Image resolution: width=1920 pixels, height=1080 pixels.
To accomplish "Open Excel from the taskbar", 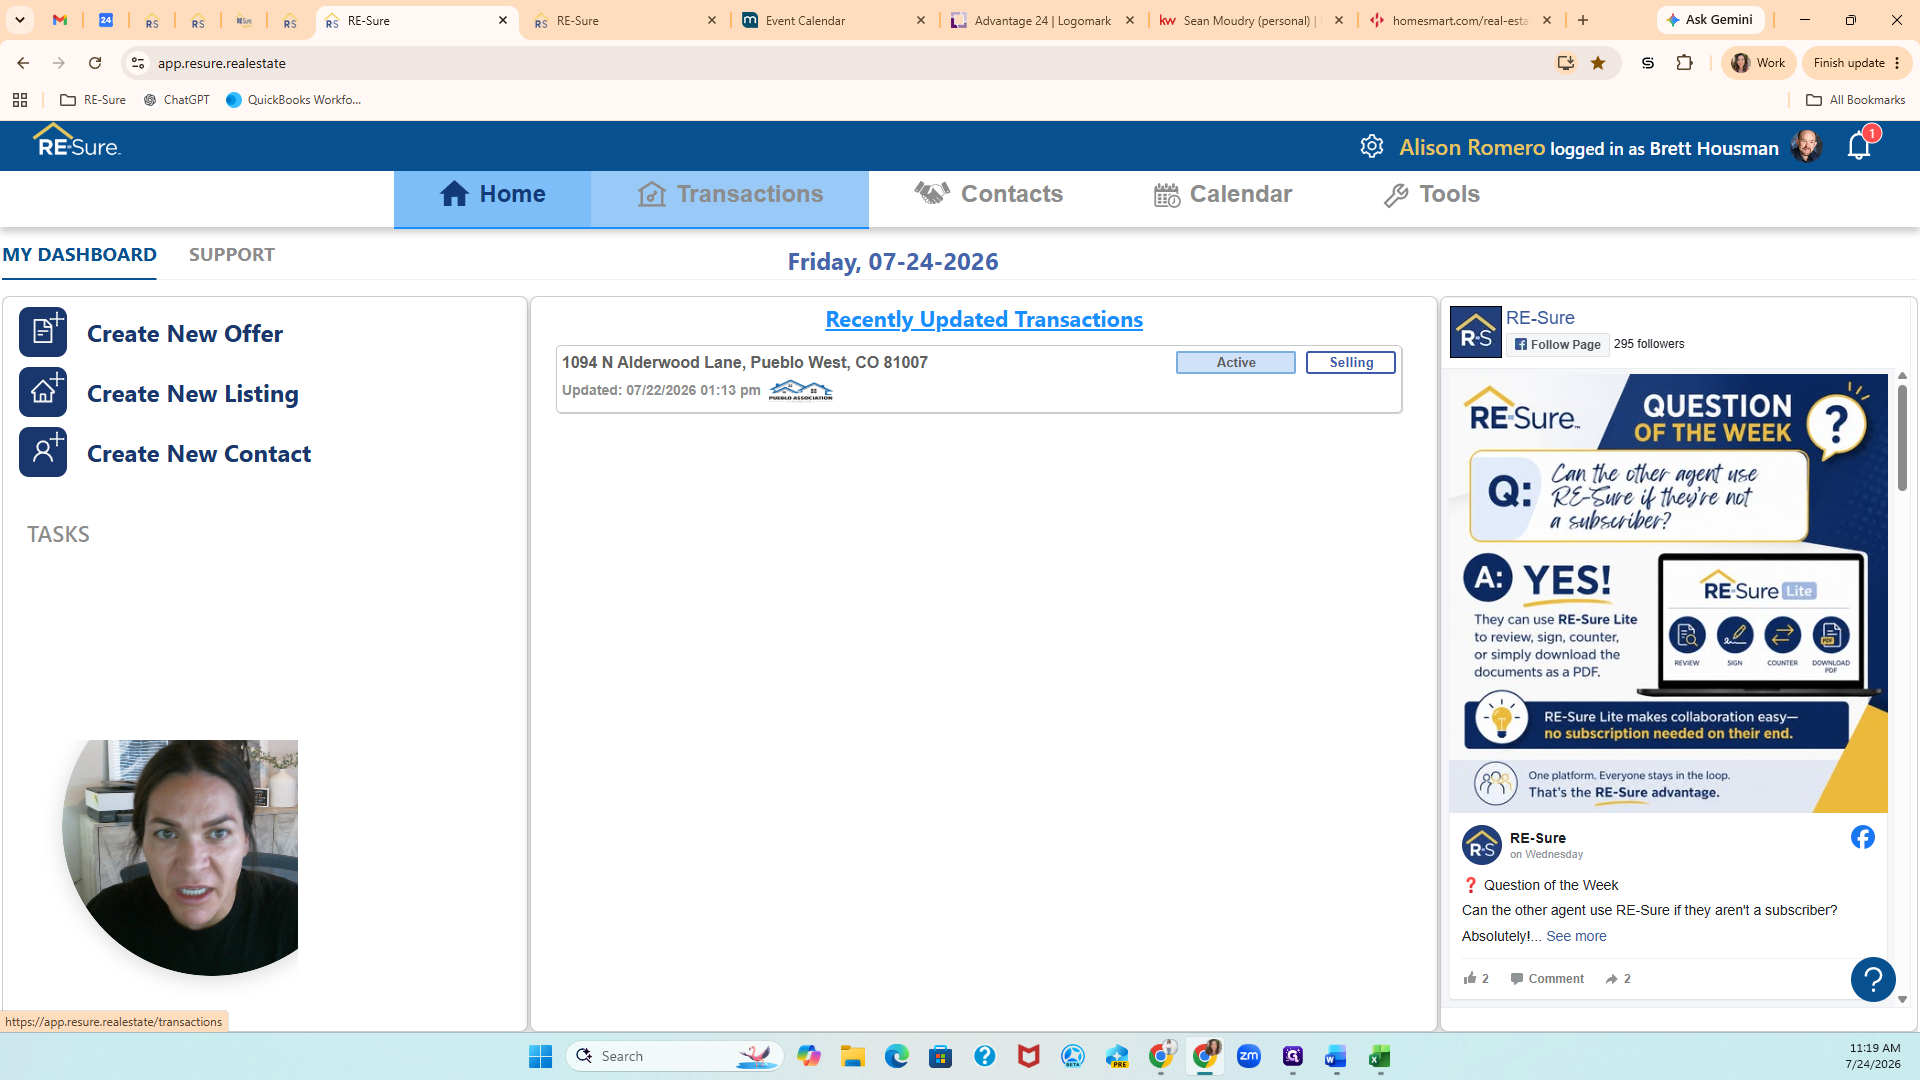I will 1380,1056.
